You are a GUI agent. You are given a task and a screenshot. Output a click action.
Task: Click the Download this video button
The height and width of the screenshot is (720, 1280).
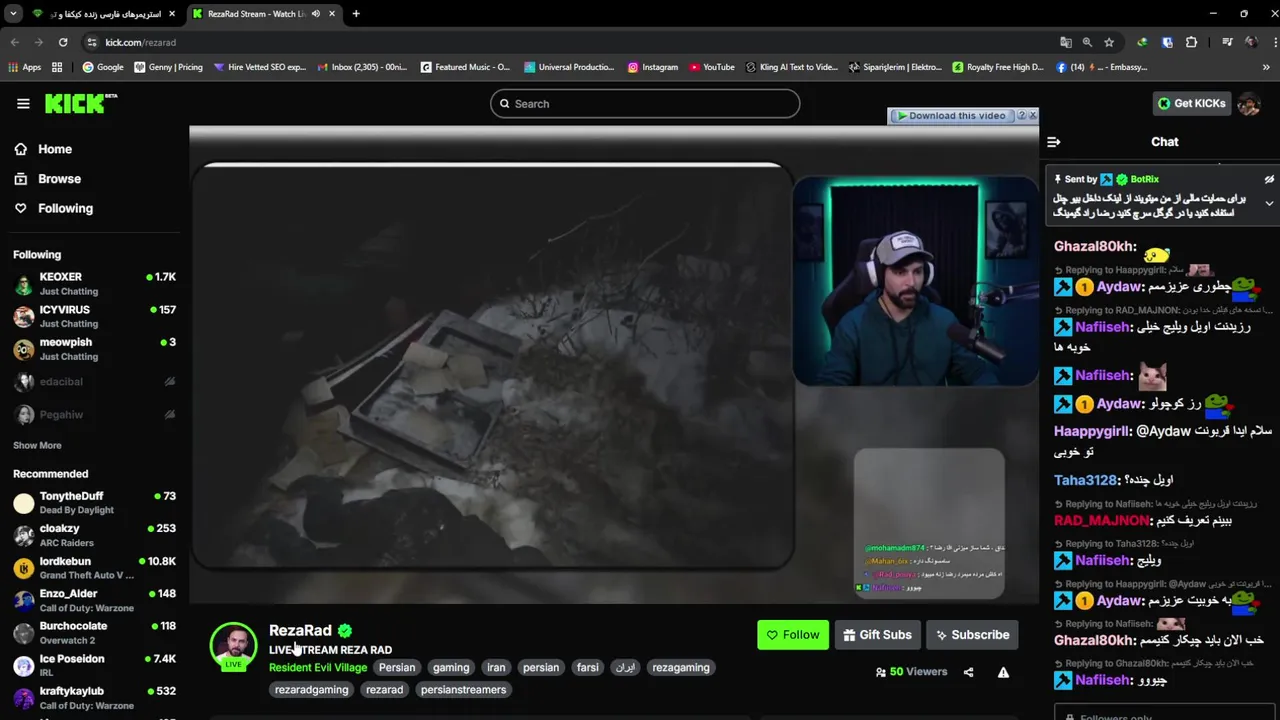click(x=951, y=116)
